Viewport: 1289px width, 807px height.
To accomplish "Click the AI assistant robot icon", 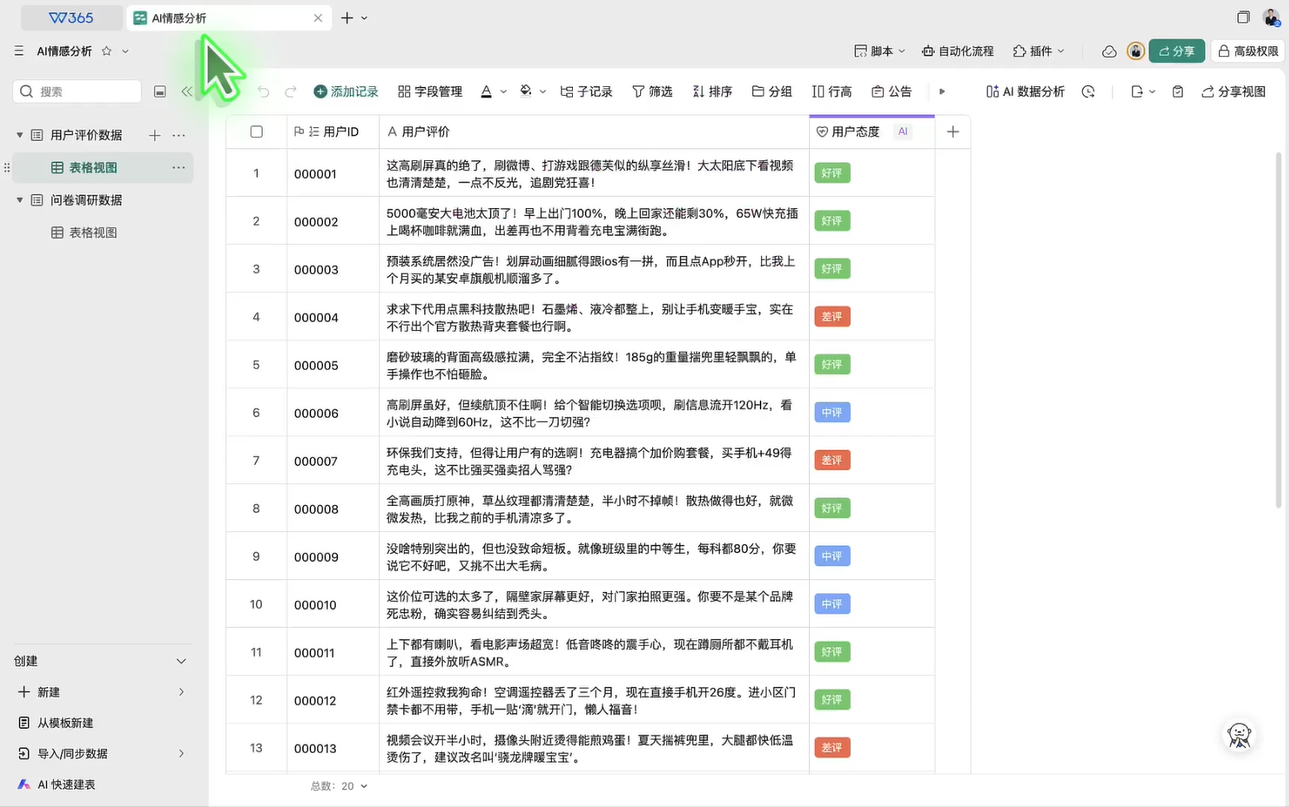I will click(x=1239, y=735).
